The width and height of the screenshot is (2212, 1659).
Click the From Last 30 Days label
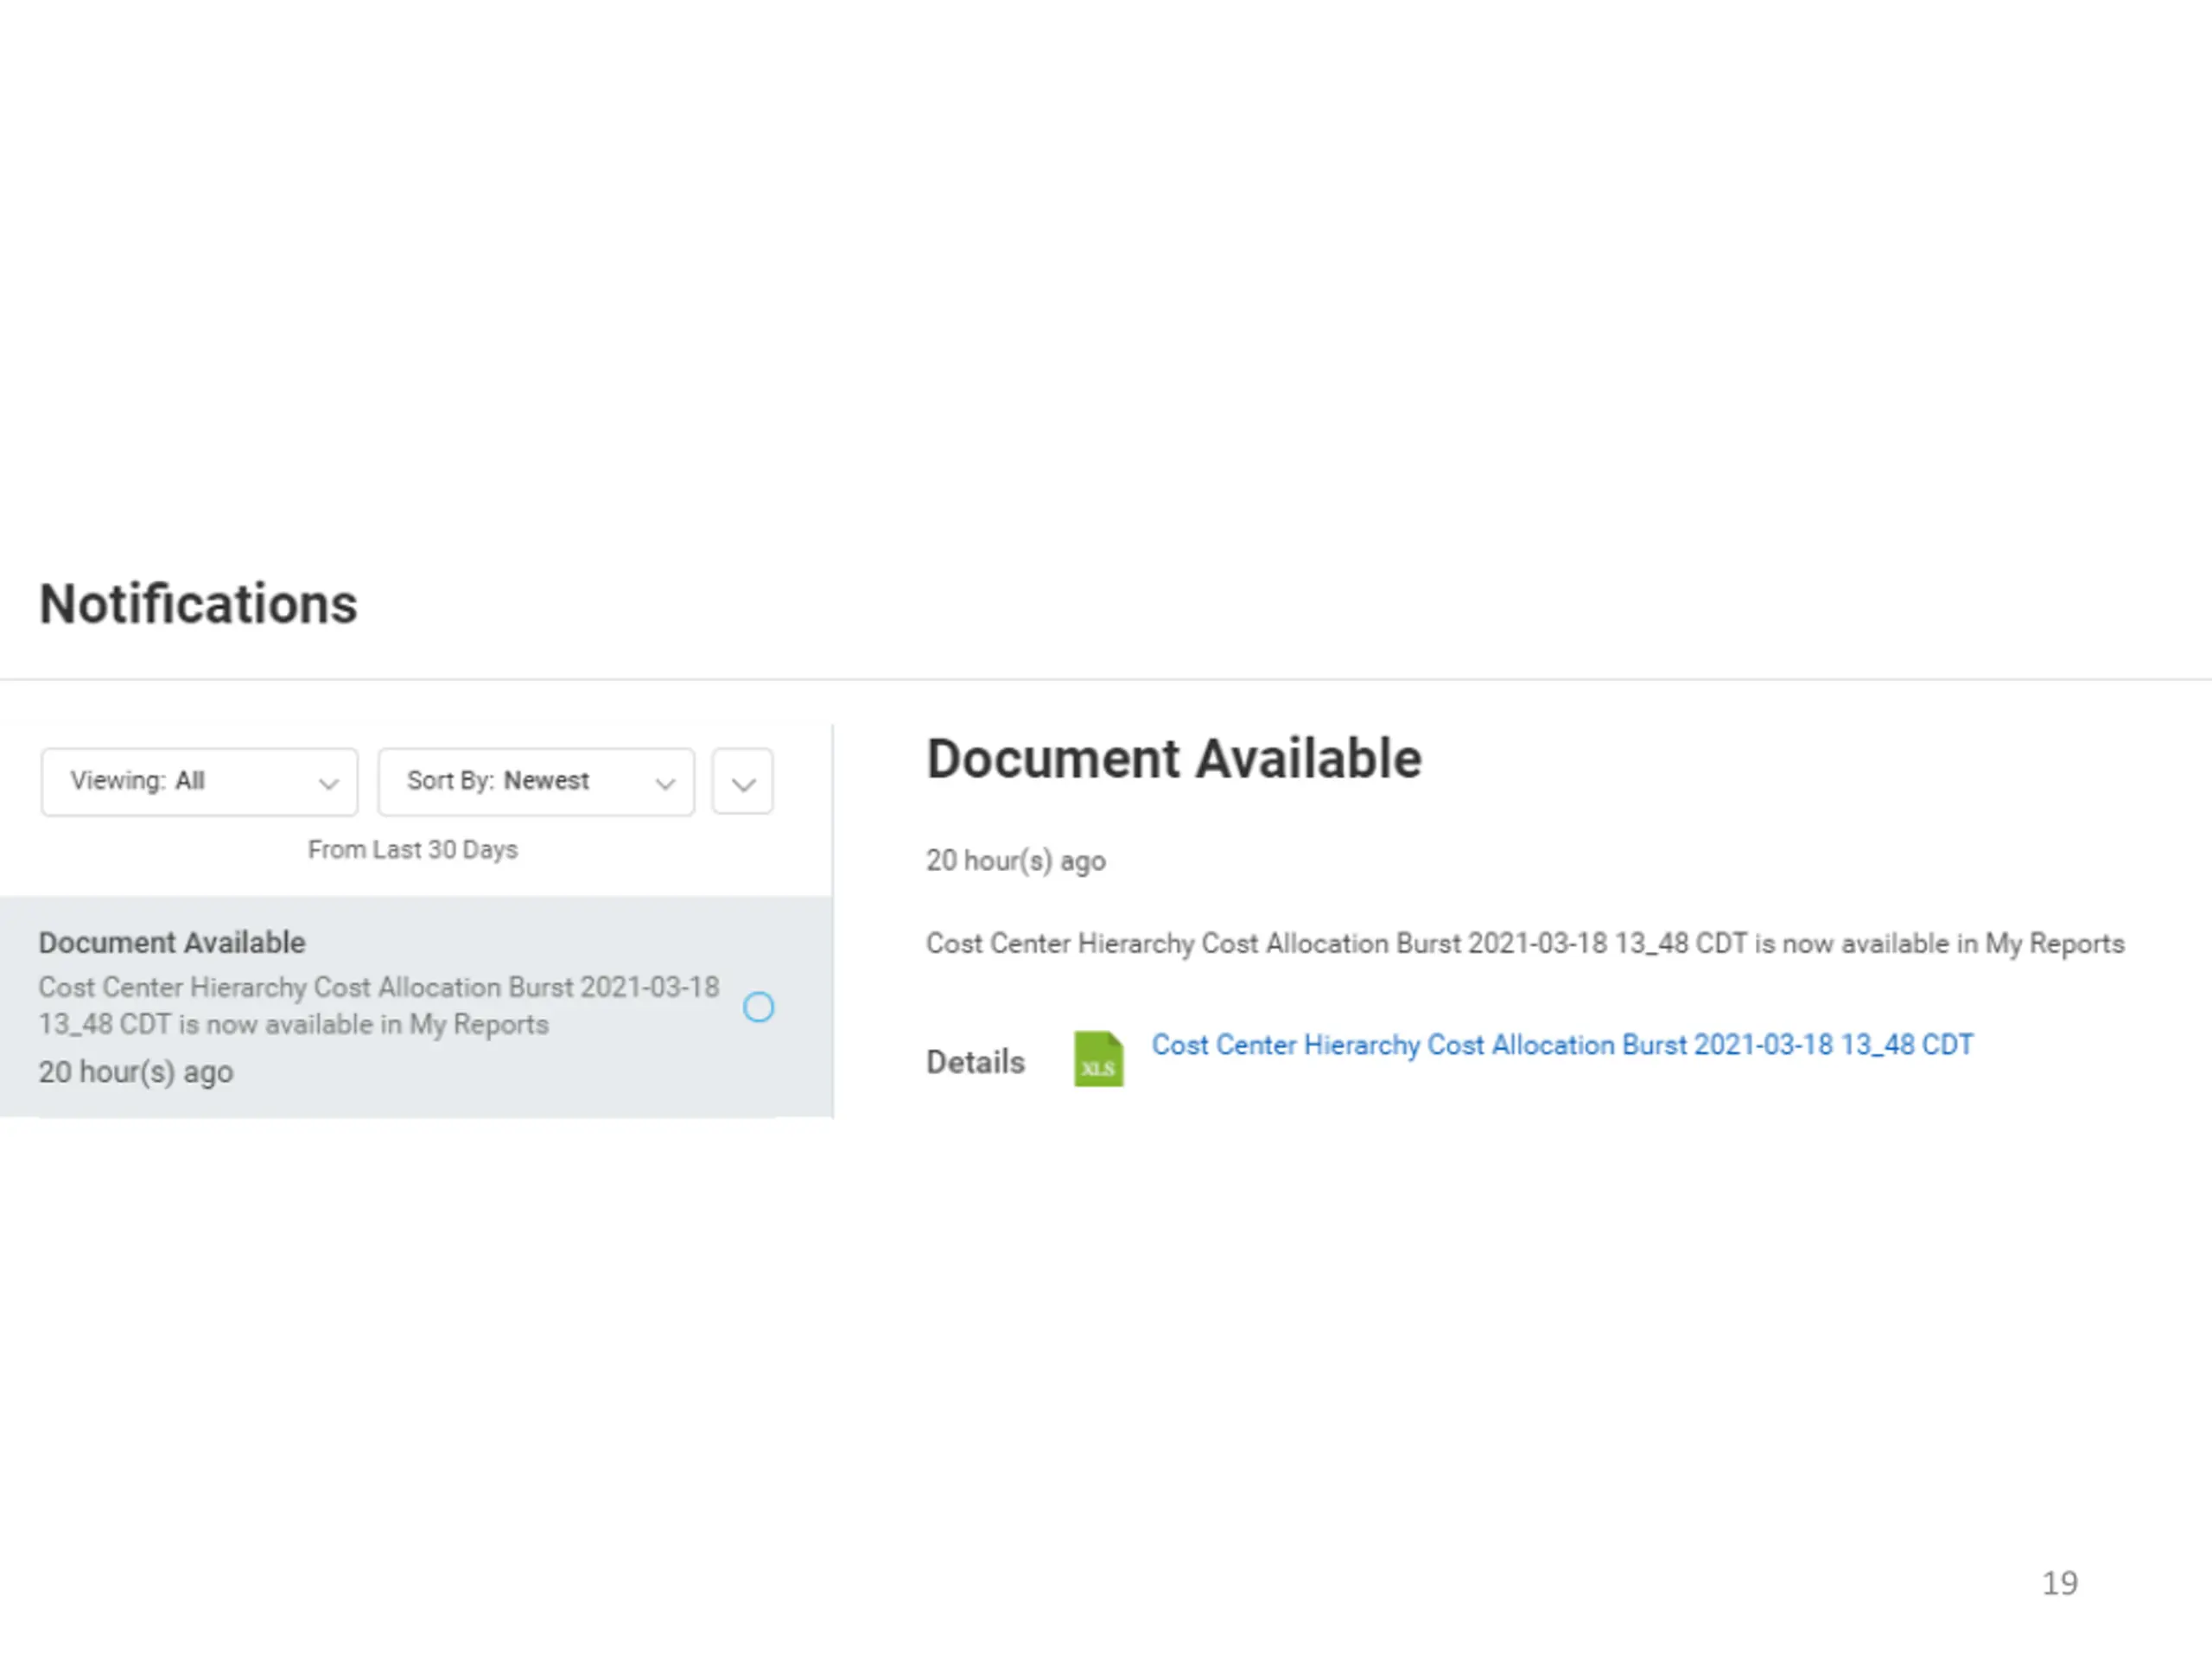412,850
